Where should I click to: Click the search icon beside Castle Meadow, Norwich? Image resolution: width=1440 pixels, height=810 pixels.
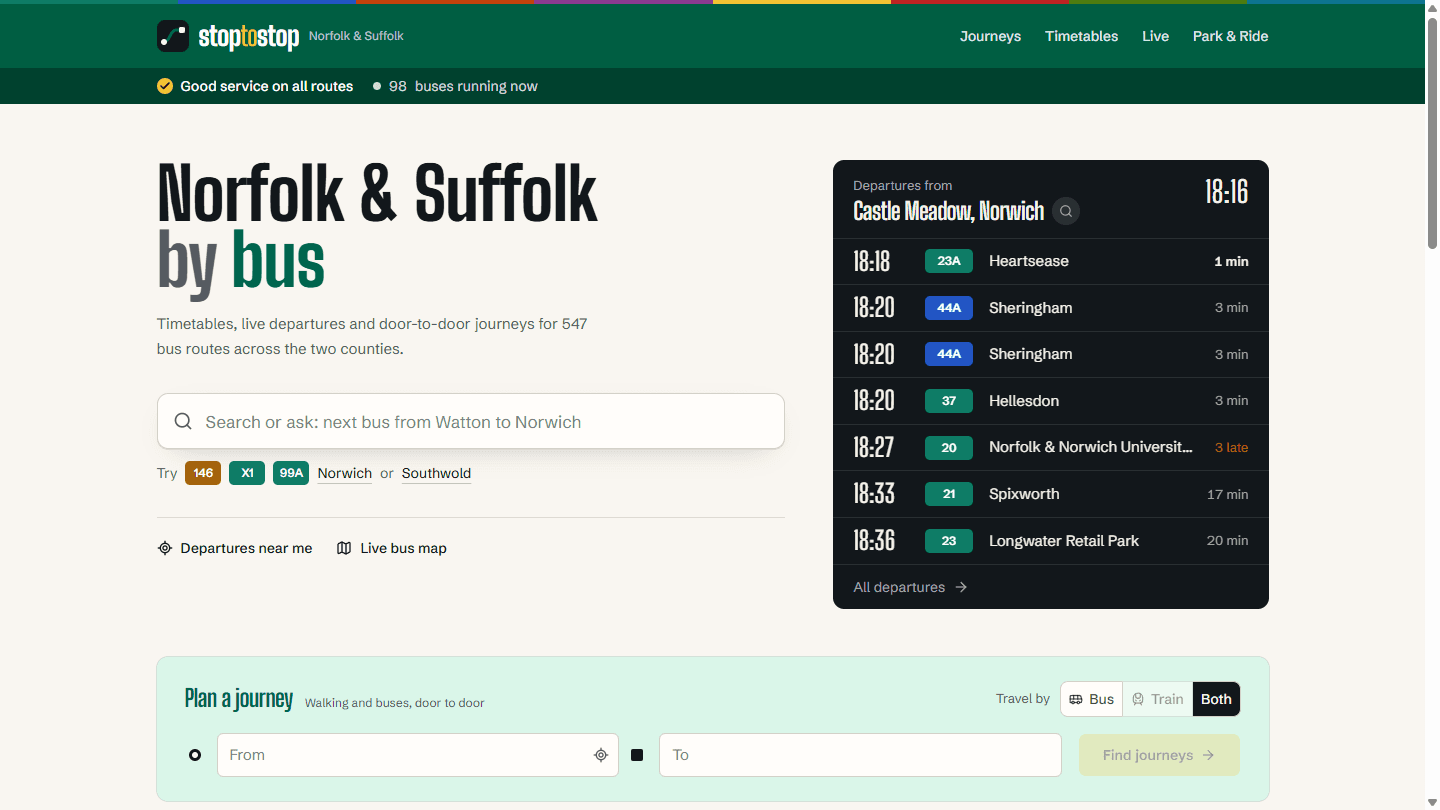(x=1066, y=211)
